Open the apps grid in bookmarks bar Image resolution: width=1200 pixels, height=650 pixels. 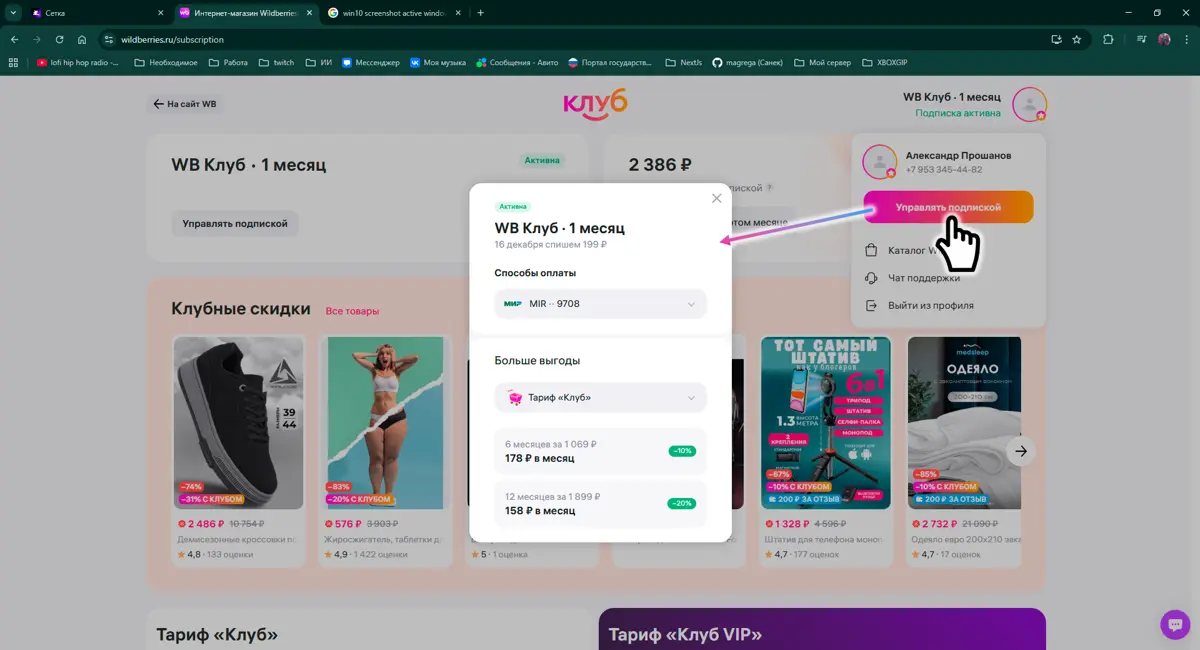coord(13,62)
